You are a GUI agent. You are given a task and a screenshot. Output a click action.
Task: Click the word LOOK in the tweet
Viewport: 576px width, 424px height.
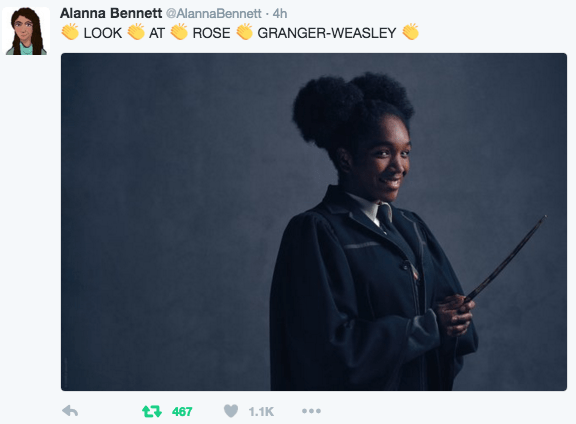pos(102,33)
